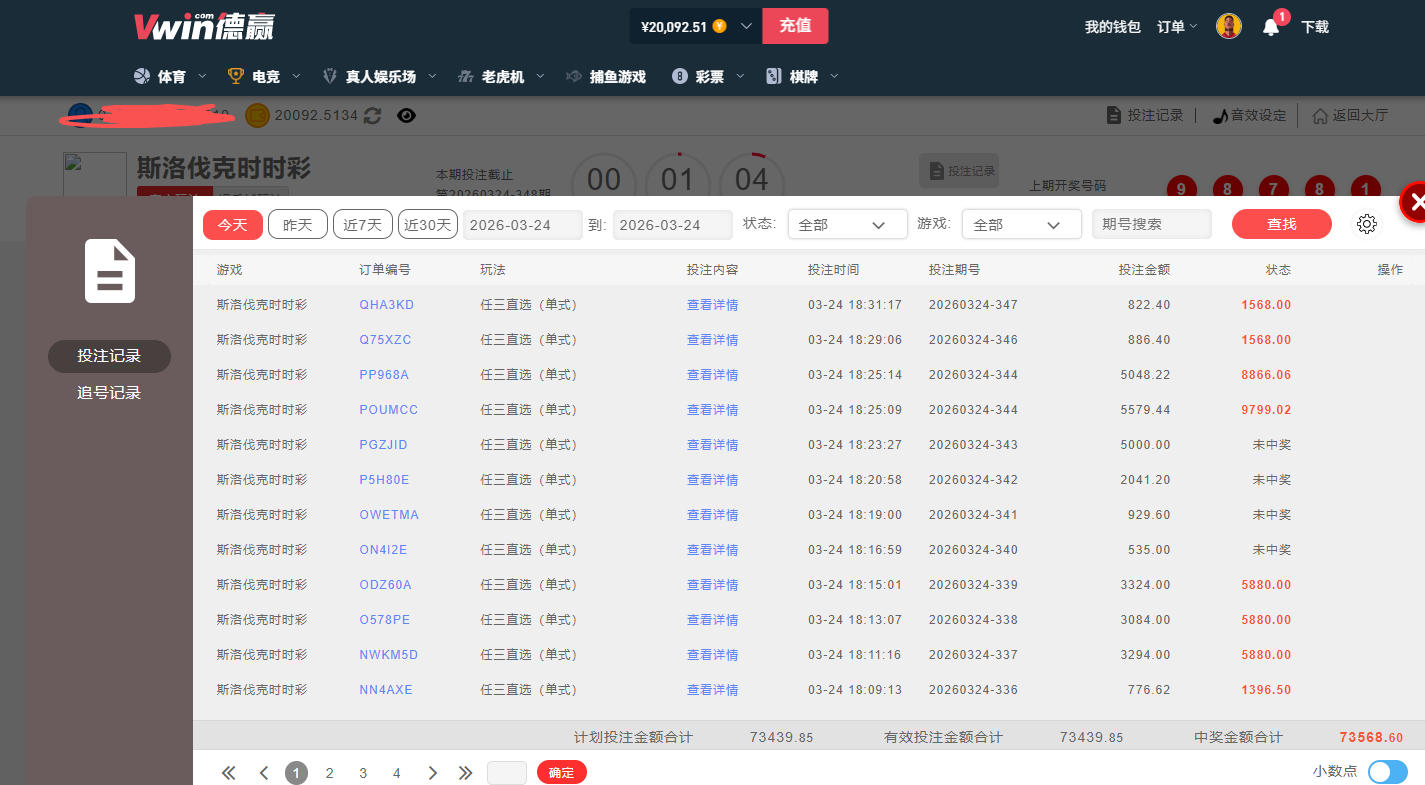Viewport: 1425px width, 785px height.
Task: Expand the 订单 menu in header
Action: (x=1177, y=27)
